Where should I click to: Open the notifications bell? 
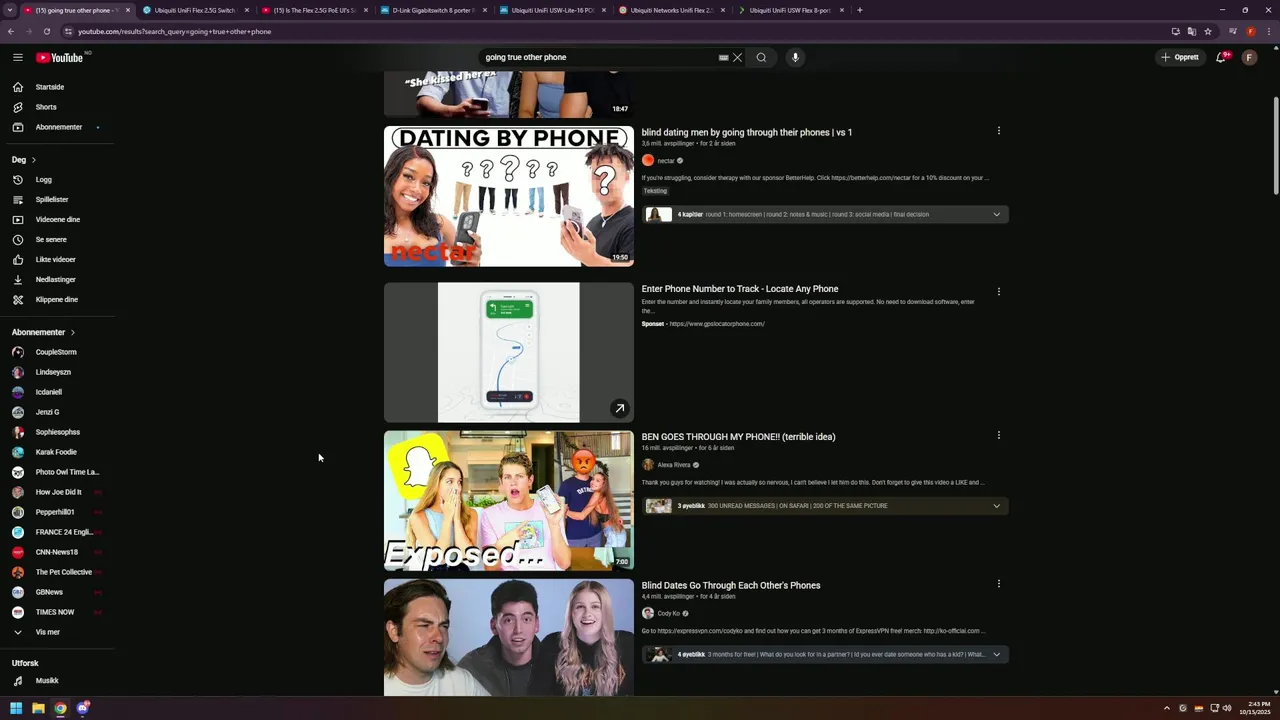1221,57
